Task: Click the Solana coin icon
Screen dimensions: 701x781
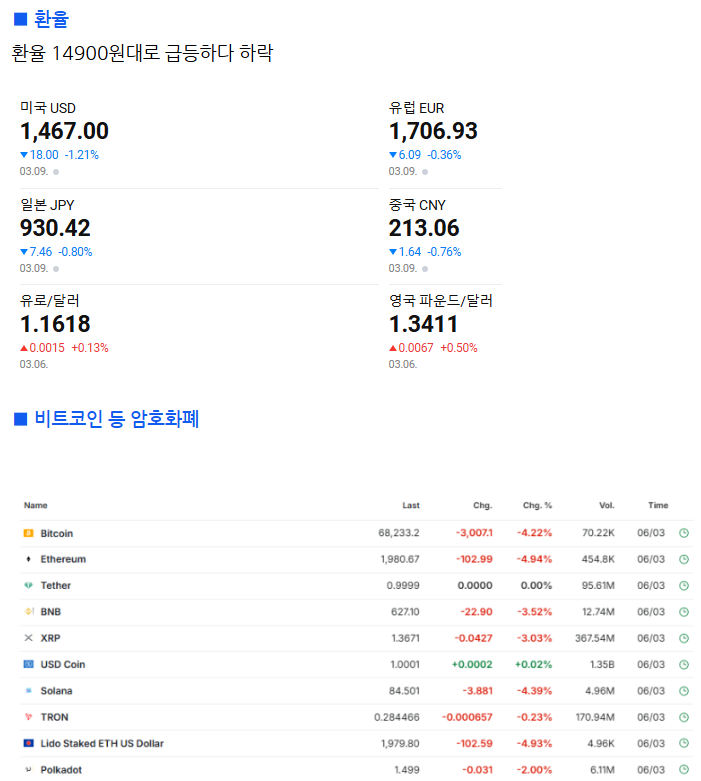Action: click(28, 690)
